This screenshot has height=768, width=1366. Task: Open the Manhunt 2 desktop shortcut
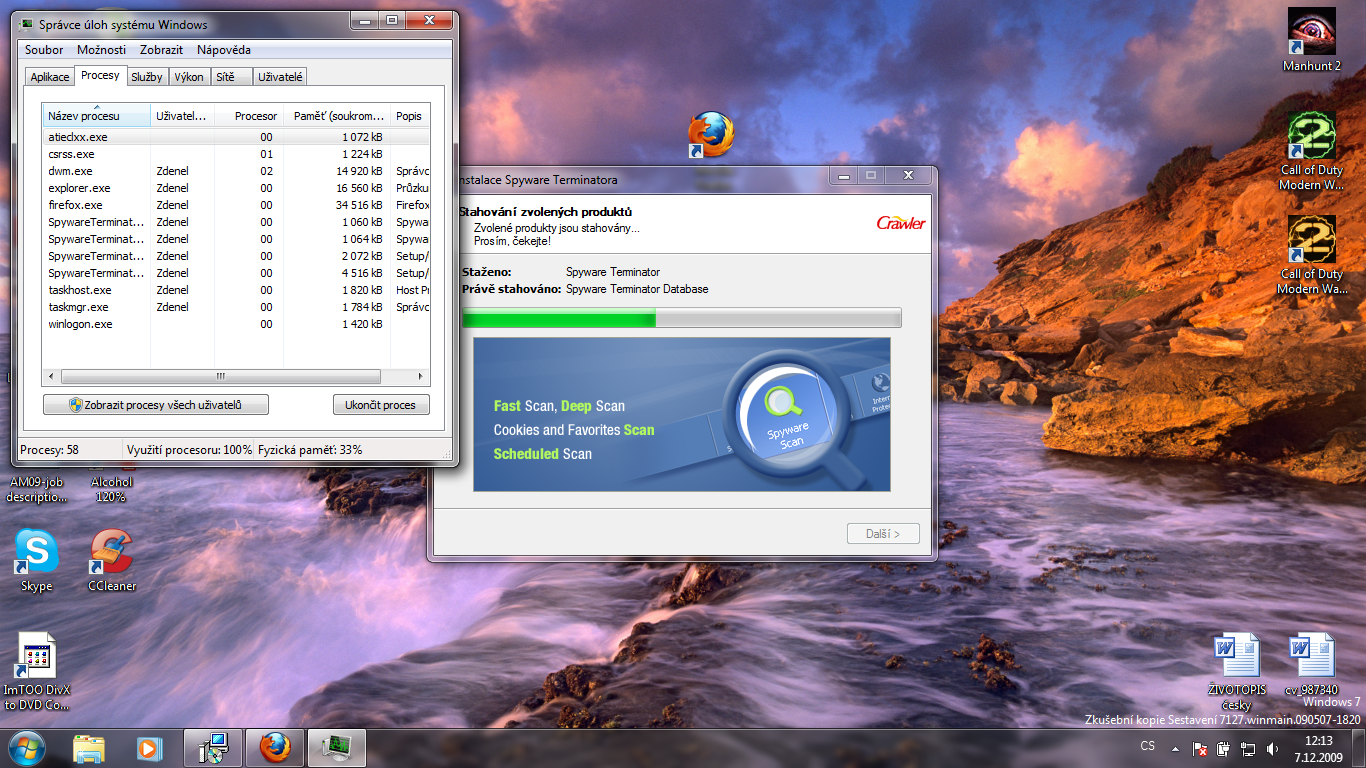(x=1311, y=40)
